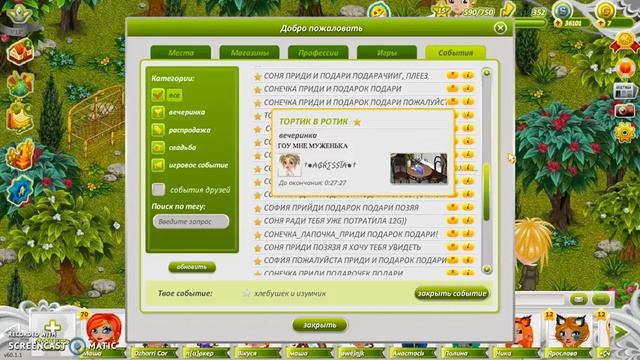The height and width of the screenshot is (360, 640).
Task: Add a friend with the plus icon
Action: (x=52, y=327)
